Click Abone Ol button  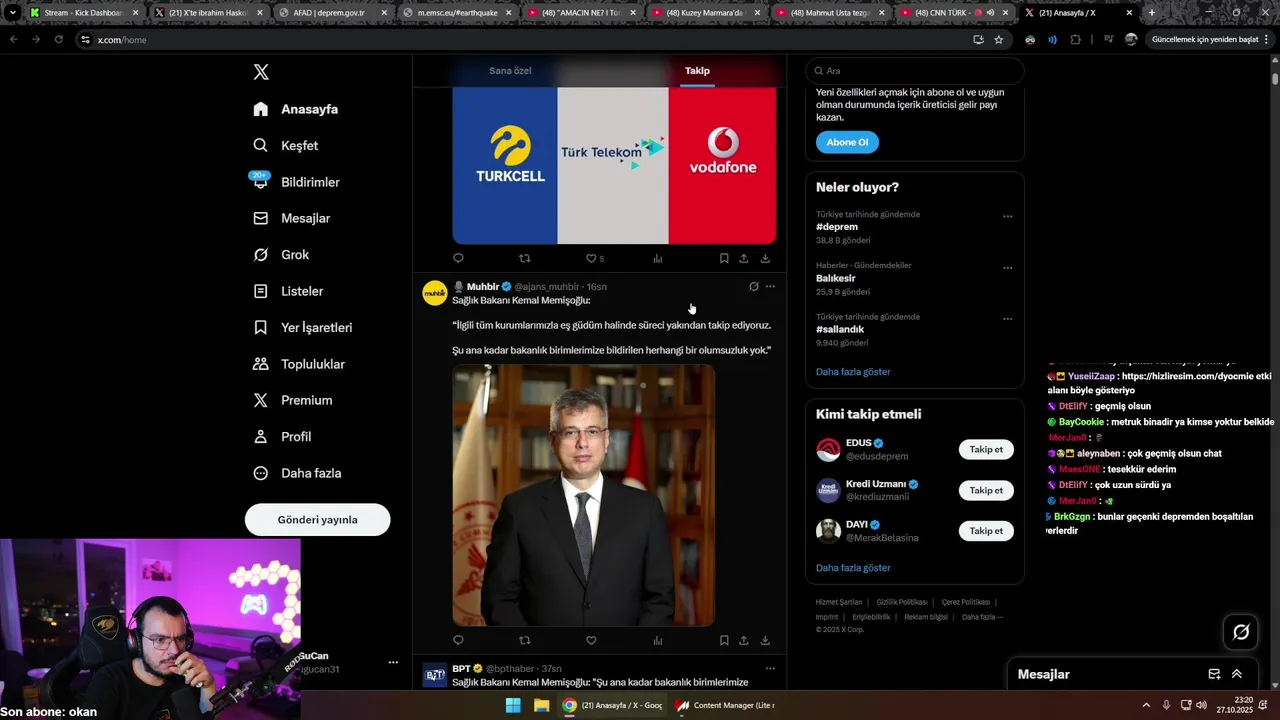click(x=847, y=142)
